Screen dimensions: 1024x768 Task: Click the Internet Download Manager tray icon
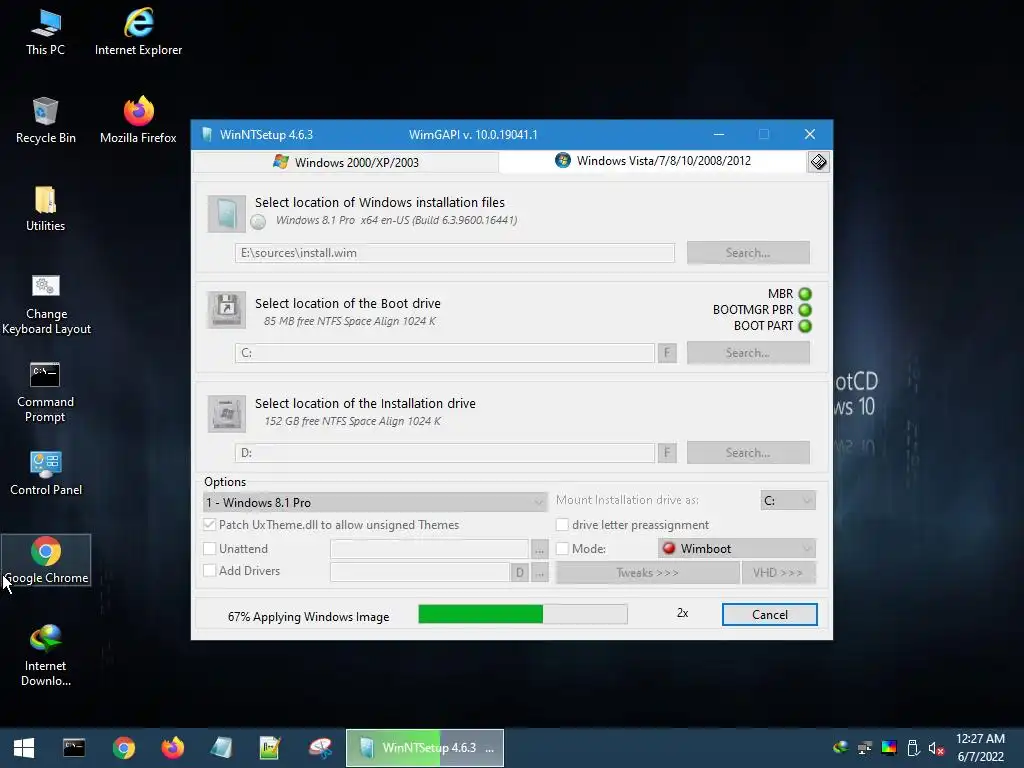(x=840, y=748)
